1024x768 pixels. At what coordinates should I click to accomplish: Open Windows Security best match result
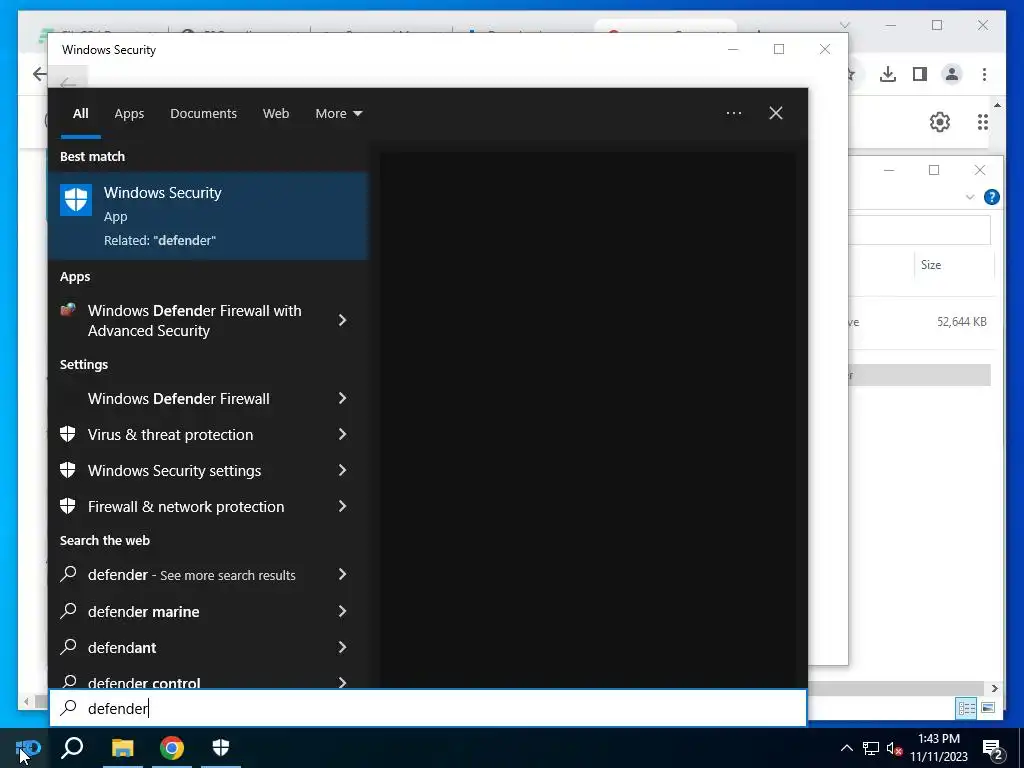coord(208,216)
